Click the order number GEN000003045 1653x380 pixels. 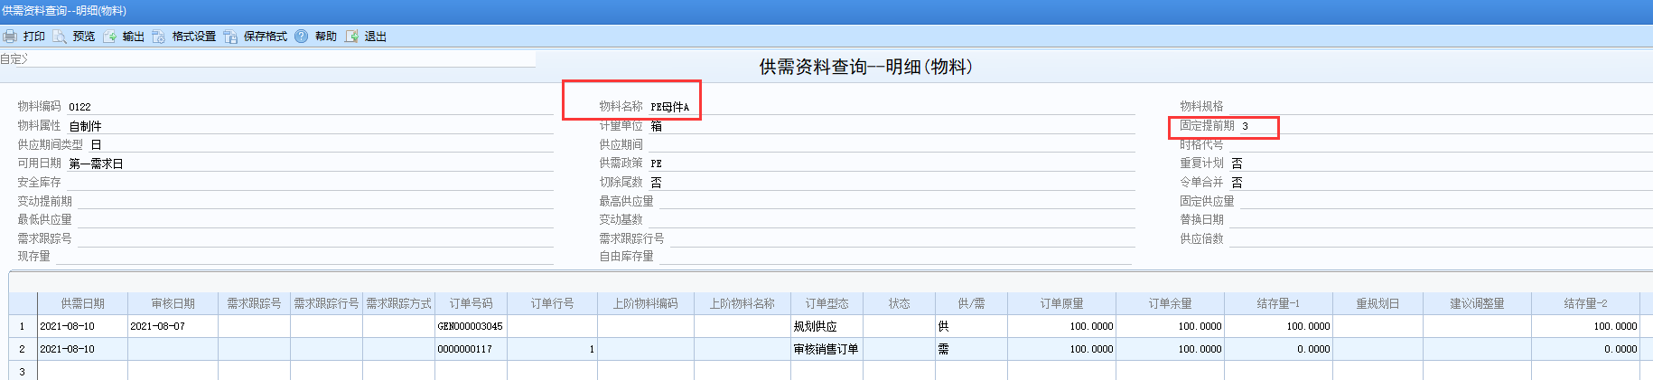pyautogui.click(x=470, y=326)
